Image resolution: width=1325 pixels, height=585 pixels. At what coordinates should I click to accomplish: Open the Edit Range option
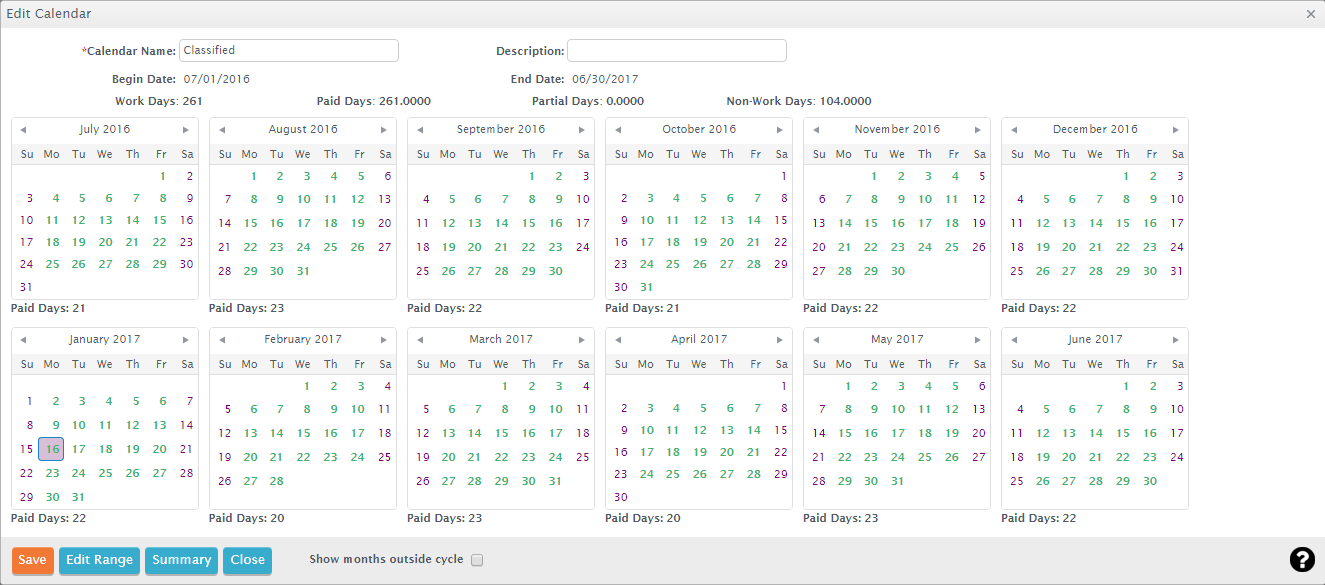(x=99, y=560)
